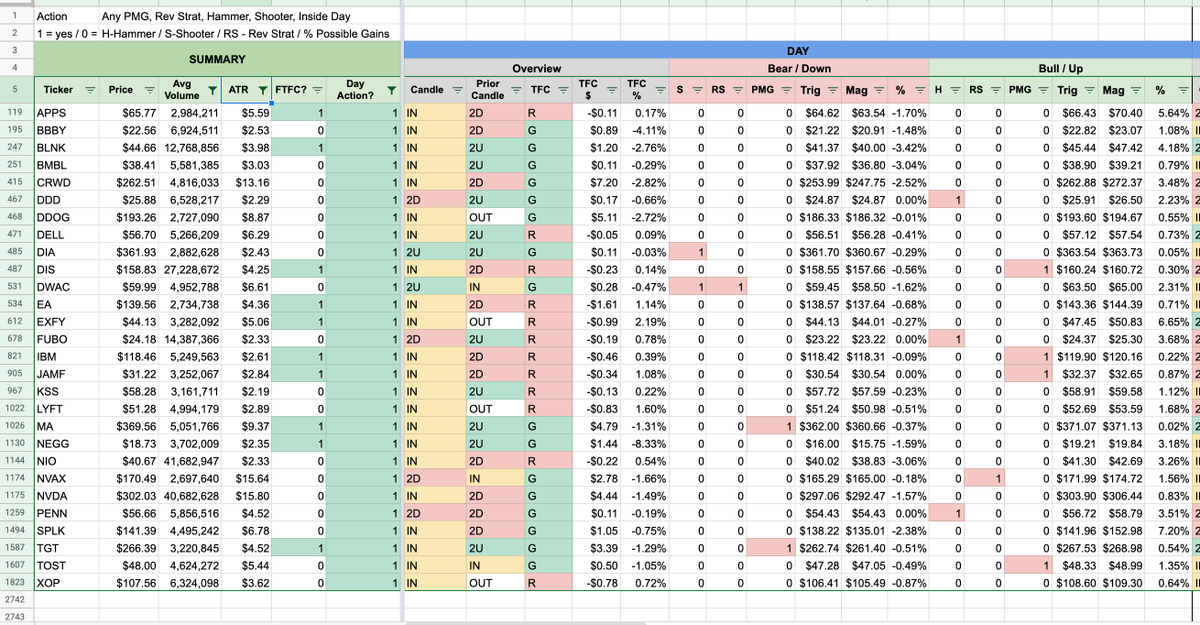
Task: Open Bull / Up RS column filter
Action: click(996, 90)
